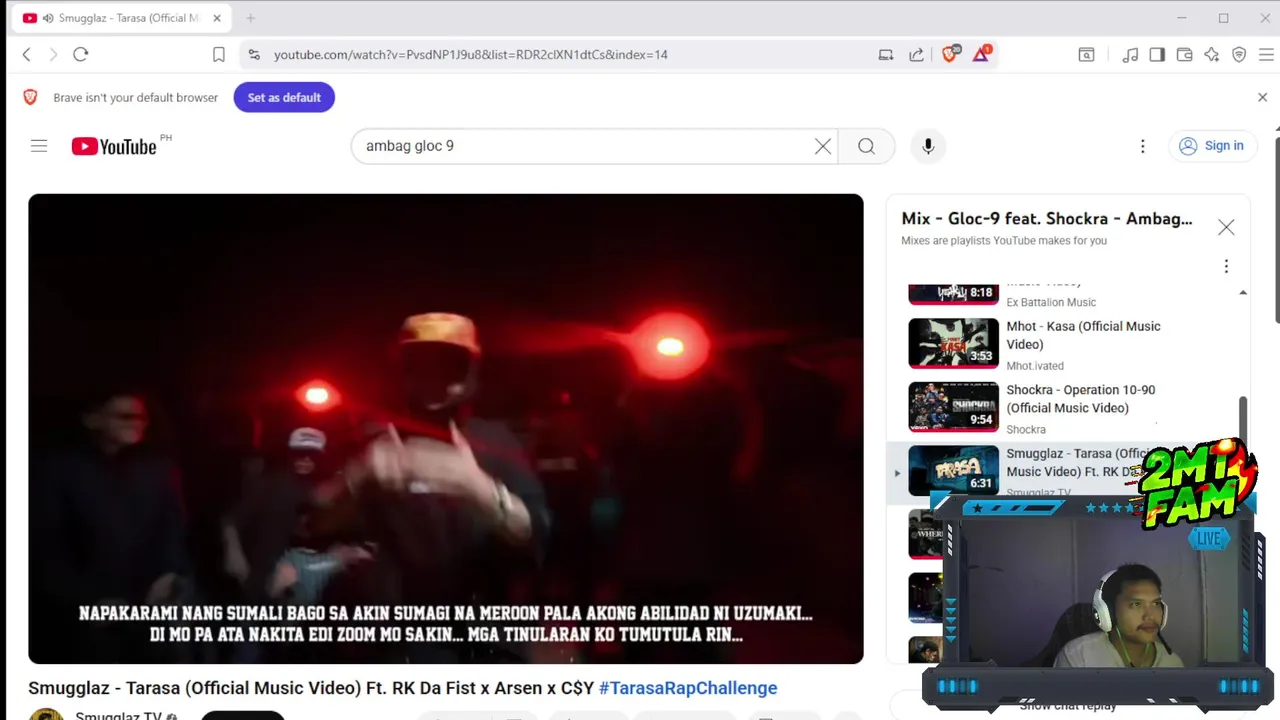Viewport: 1280px width, 720px height.
Task: Click the playlist panel scrollbar thumb
Action: point(1243,418)
